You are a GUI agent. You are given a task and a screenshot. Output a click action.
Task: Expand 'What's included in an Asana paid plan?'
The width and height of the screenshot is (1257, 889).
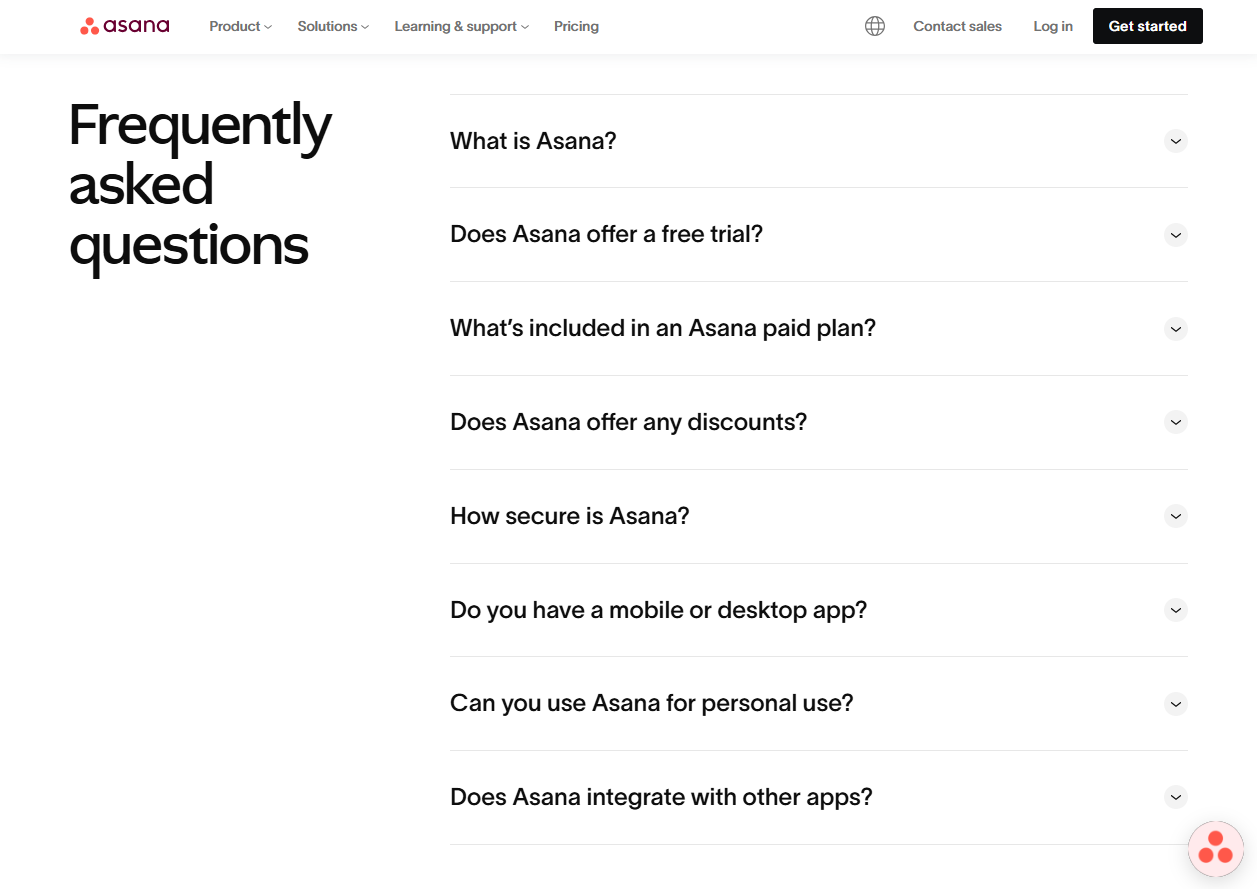(1175, 329)
